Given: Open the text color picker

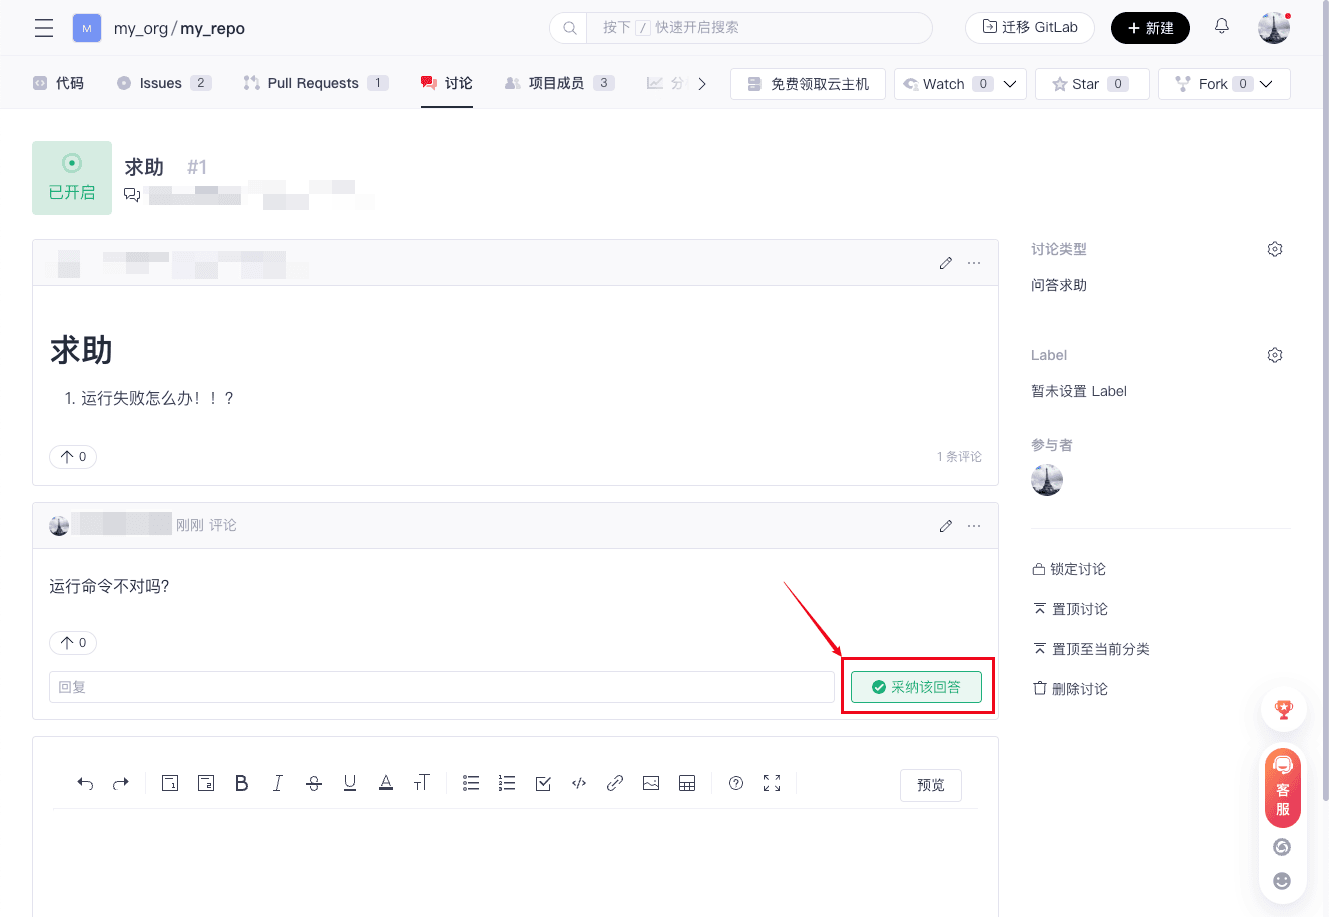Looking at the screenshot, I should pyautogui.click(x=386, y=783).
